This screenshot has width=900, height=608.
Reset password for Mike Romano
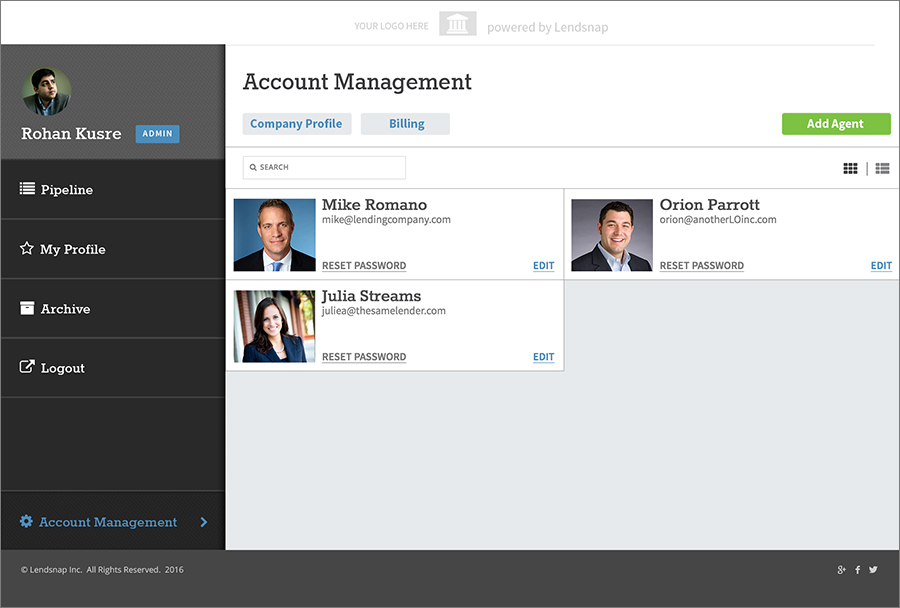coord(364,266)
